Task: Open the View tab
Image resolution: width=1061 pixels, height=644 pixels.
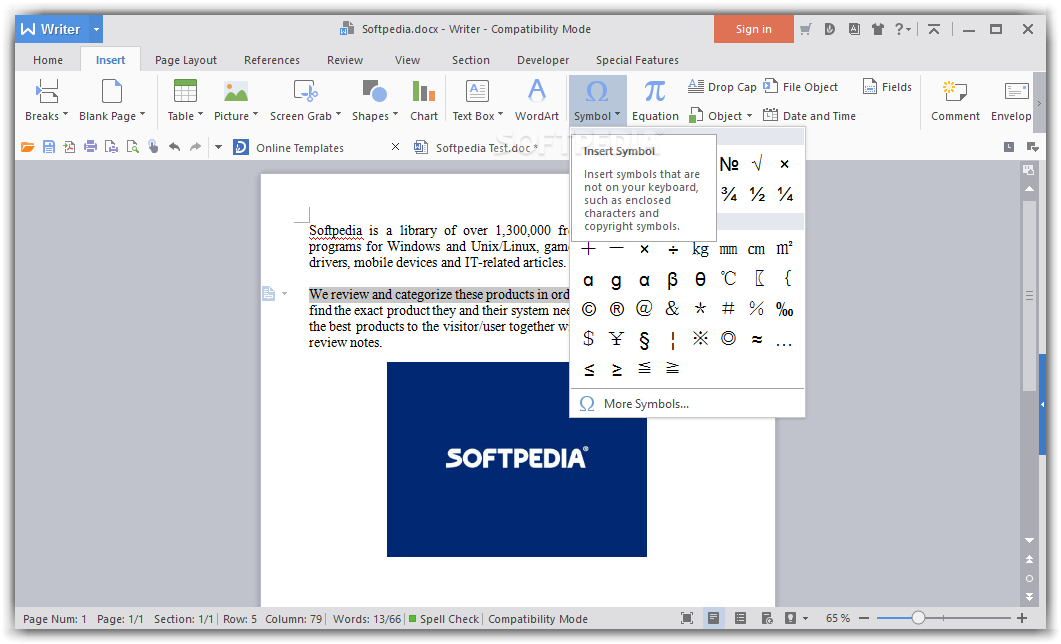Action: (x=407, y=60)
